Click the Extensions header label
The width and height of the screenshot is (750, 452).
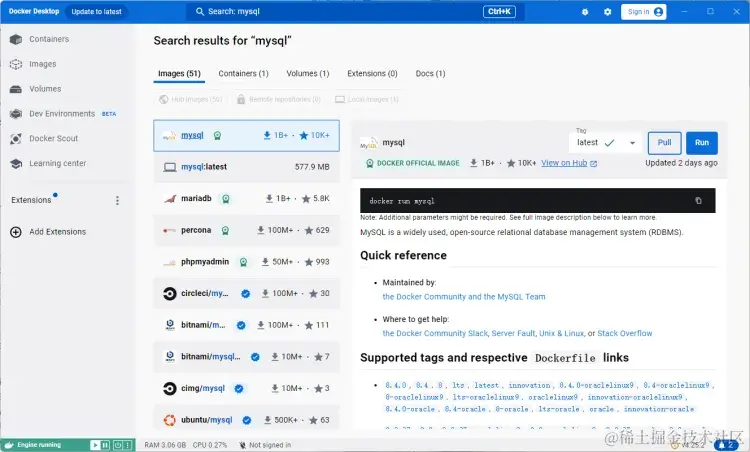[x=31, y=200]
